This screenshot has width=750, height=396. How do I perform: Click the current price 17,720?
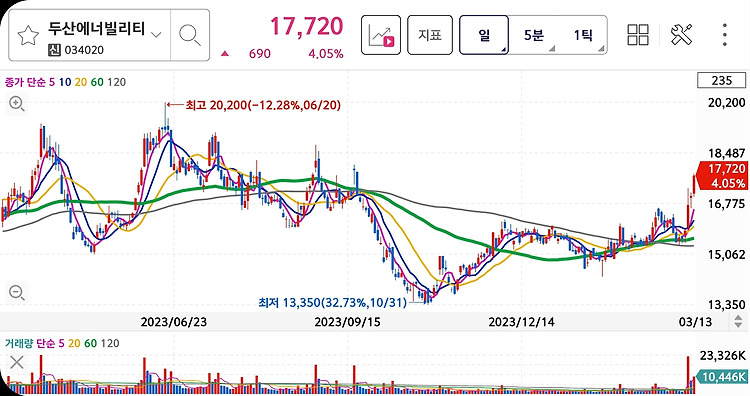pyautogui.click(x=307, y=26)
